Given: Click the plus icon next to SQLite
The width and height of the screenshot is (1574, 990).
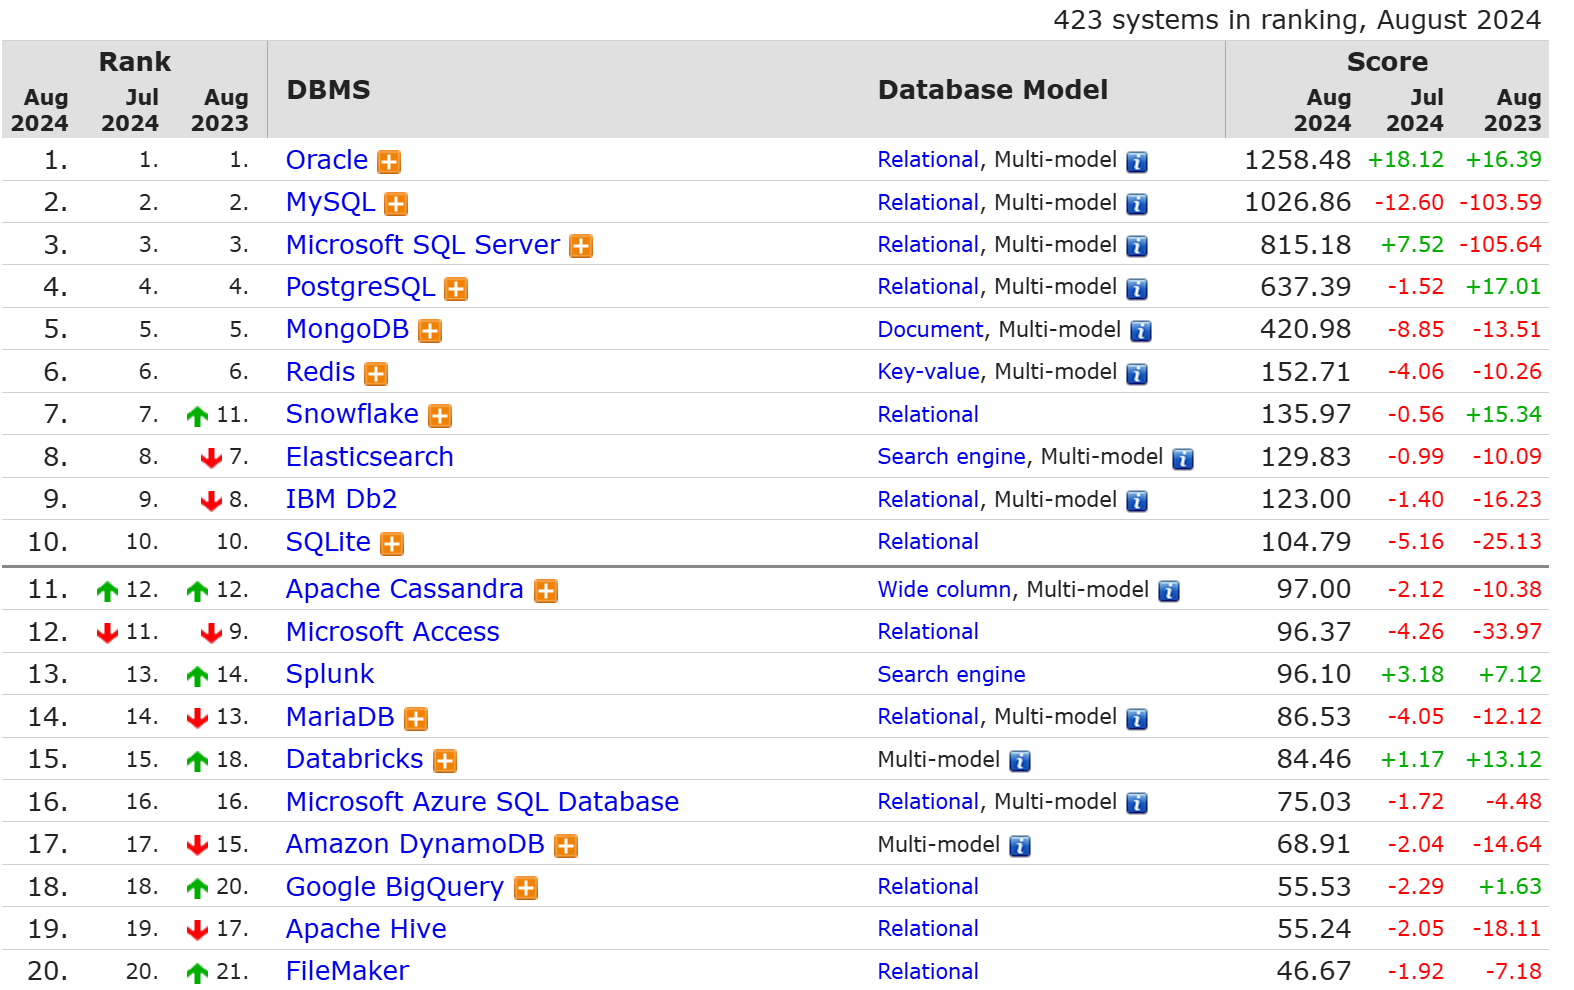Looking at the screenshot, I should click(x=392, y=544).
